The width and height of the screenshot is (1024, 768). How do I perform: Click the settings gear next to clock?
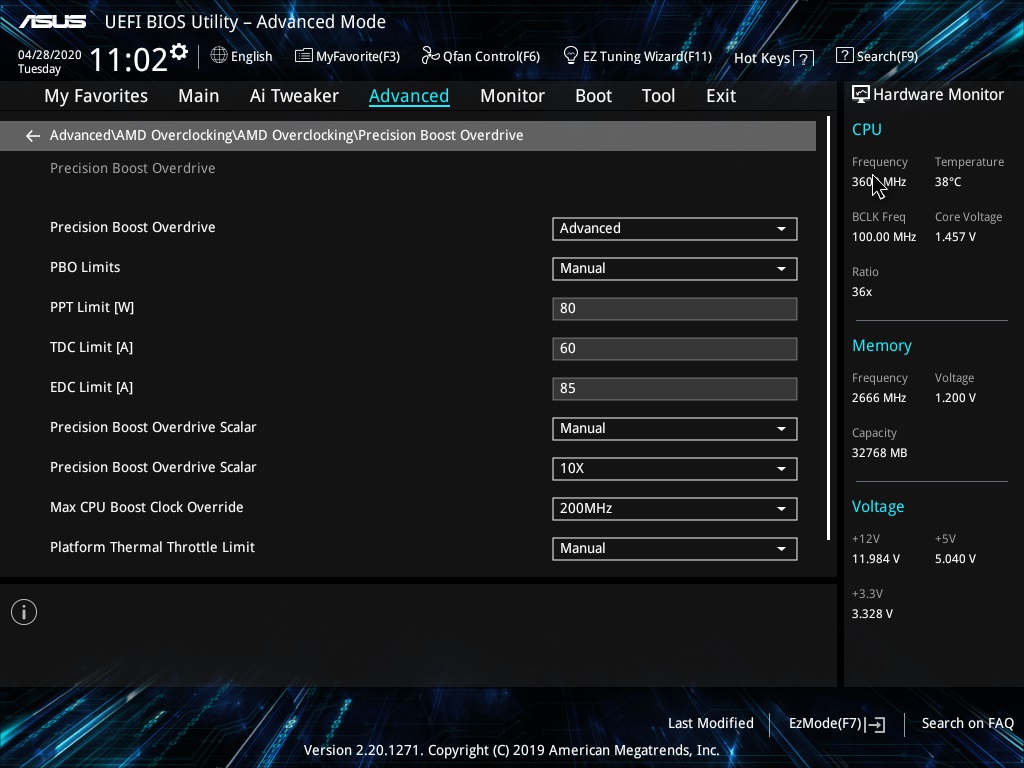179,51
